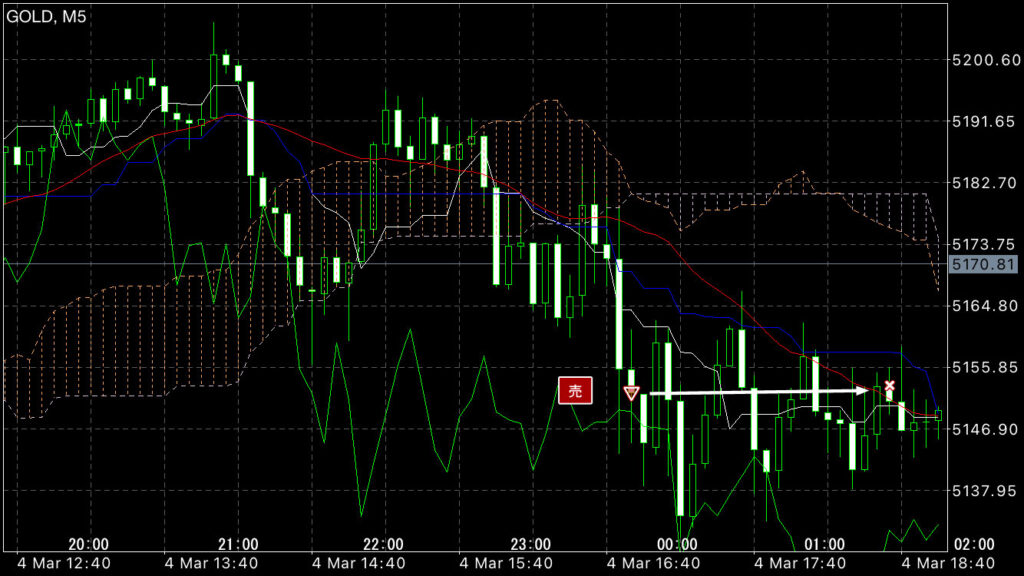
Task: Click the 5155.85 price axis label
Action: tap(985, 367)
